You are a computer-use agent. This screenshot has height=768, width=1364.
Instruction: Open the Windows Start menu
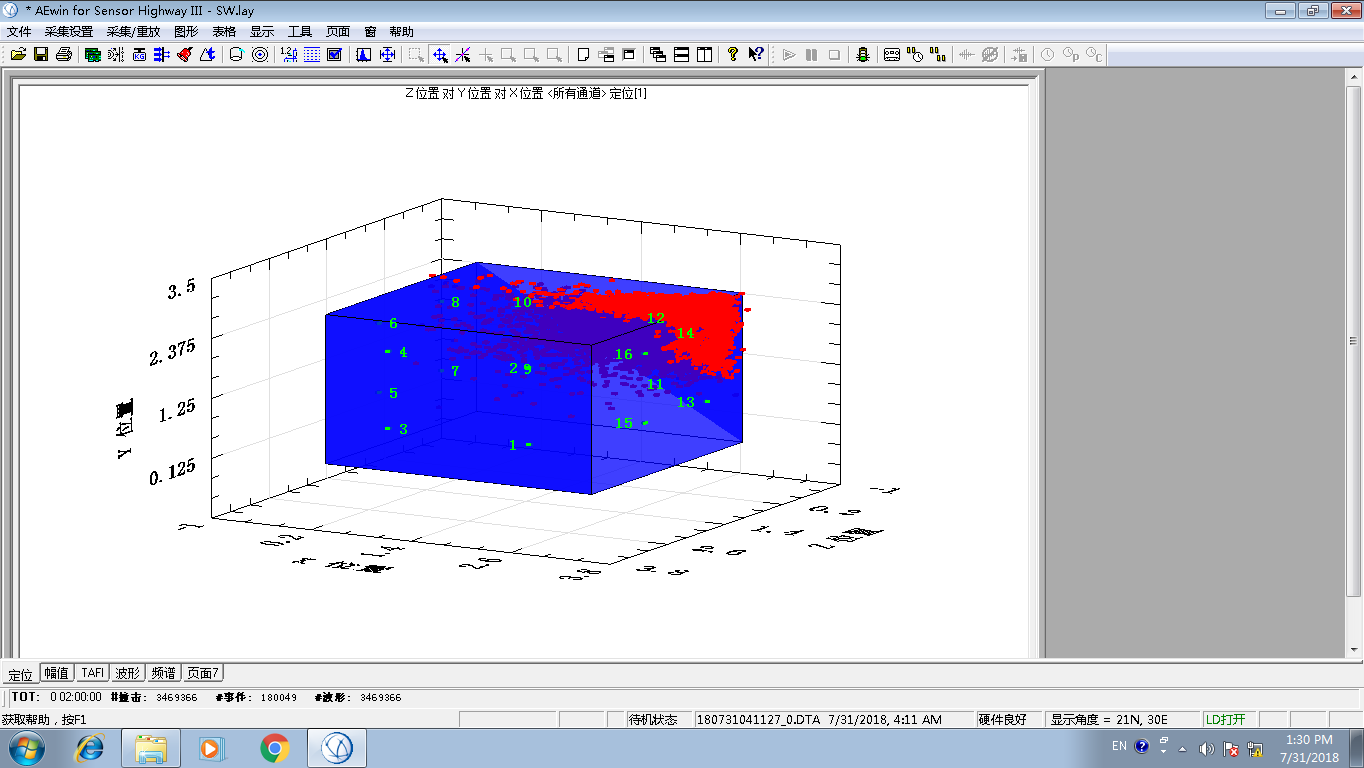tap(26, 748)
